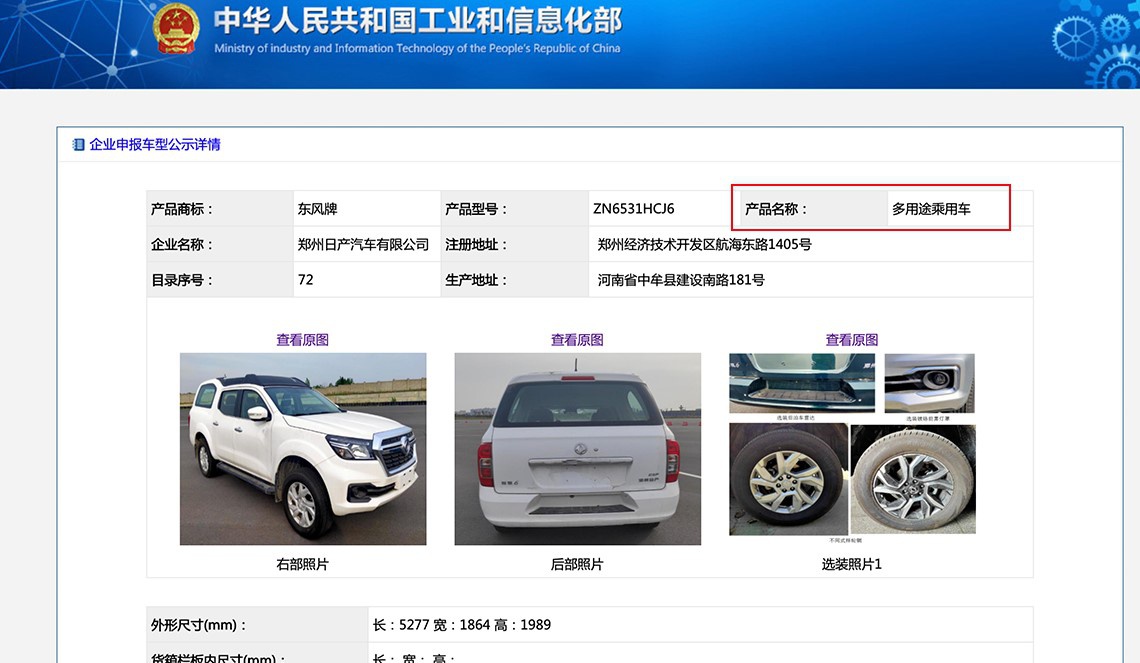Click the document icon beside 企业申报车型公示详情

(79, 145)
